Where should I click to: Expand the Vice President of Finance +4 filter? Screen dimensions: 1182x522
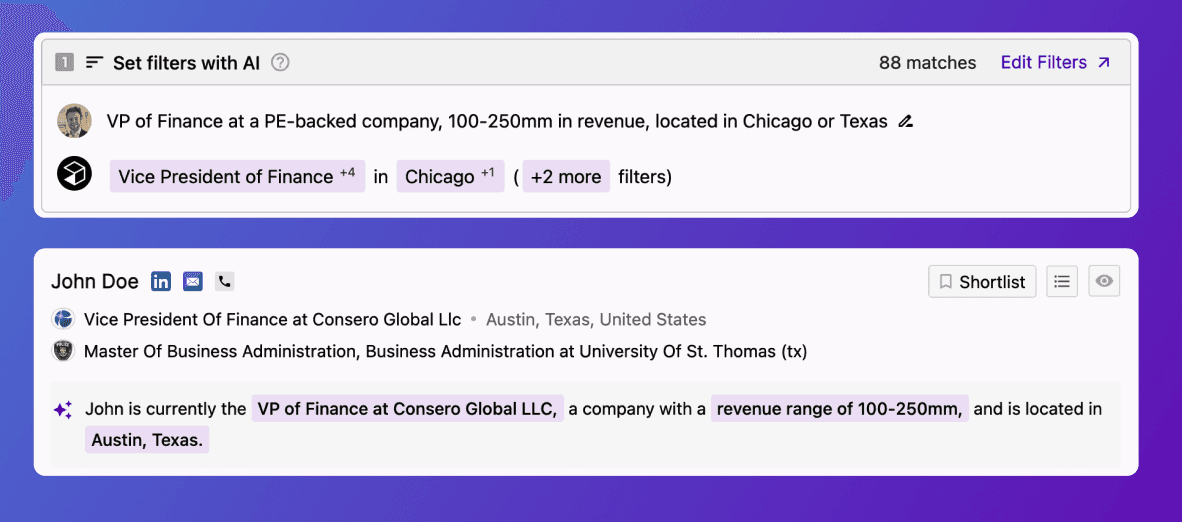tap(237, 176)
